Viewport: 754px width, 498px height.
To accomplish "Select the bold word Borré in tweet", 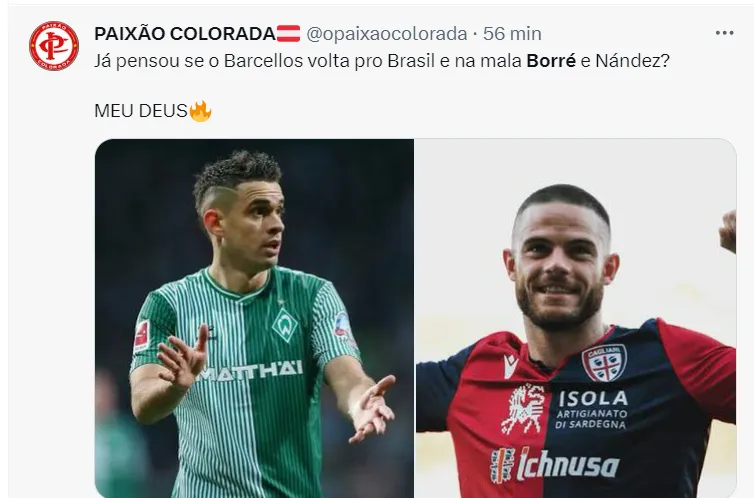I will click(x=551, y=61).
